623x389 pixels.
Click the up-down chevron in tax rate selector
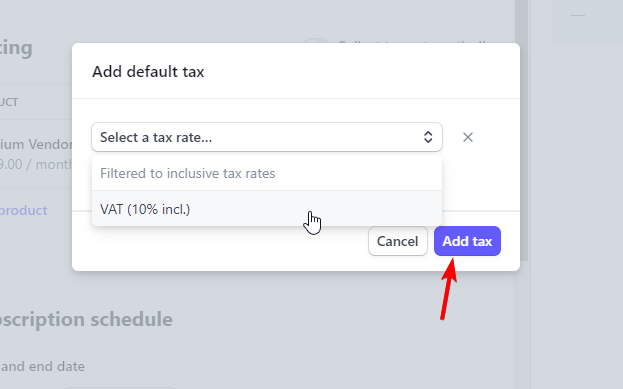click(x=428, y=137)
